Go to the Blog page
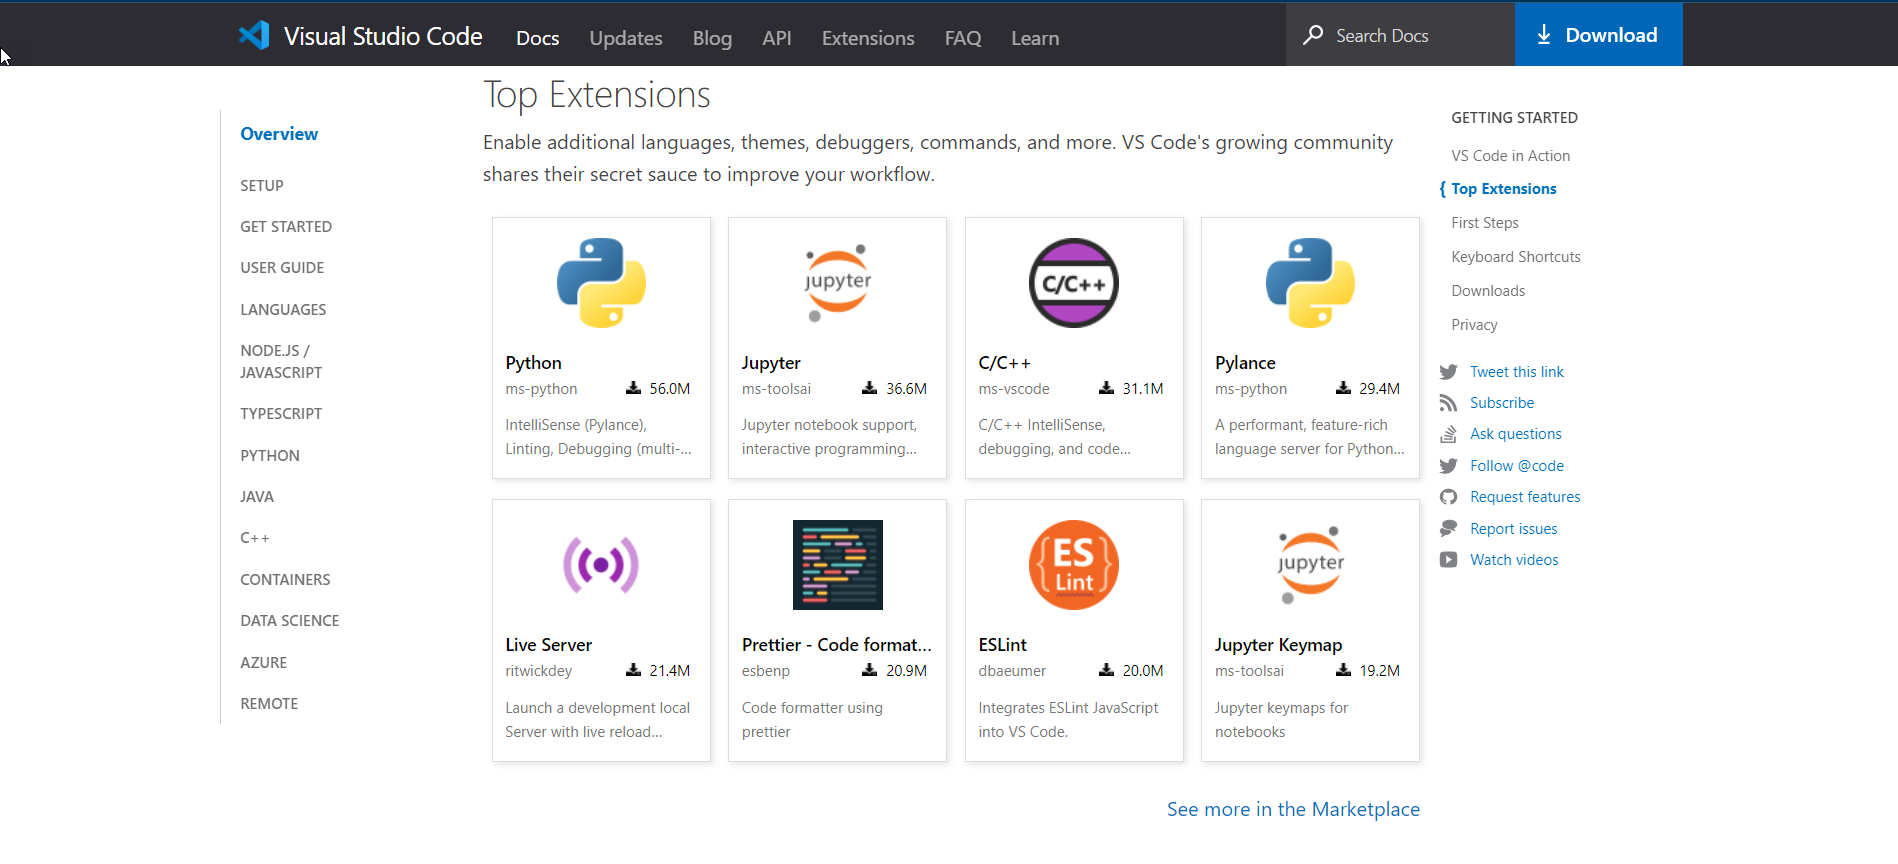This screenshot has height=864, width=1898. pos(712,38)
